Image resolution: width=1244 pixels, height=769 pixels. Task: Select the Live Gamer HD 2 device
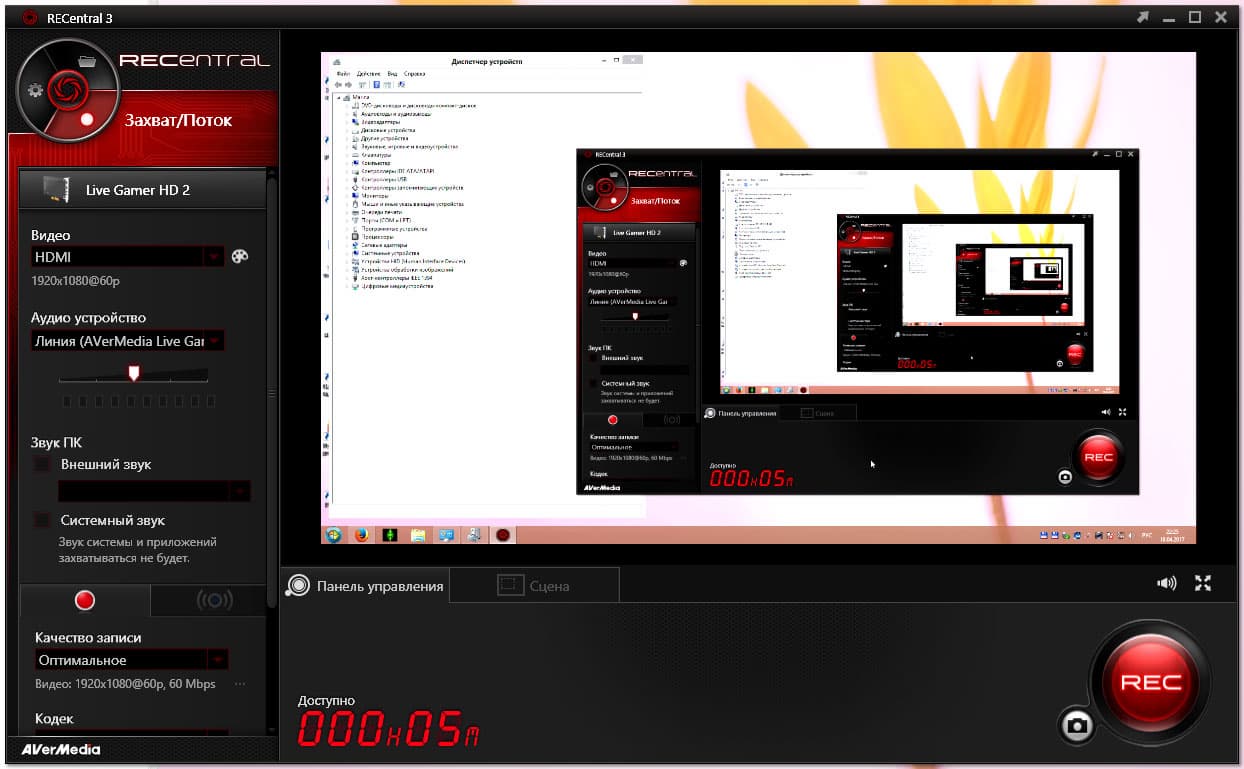click(x=142, y=189)
